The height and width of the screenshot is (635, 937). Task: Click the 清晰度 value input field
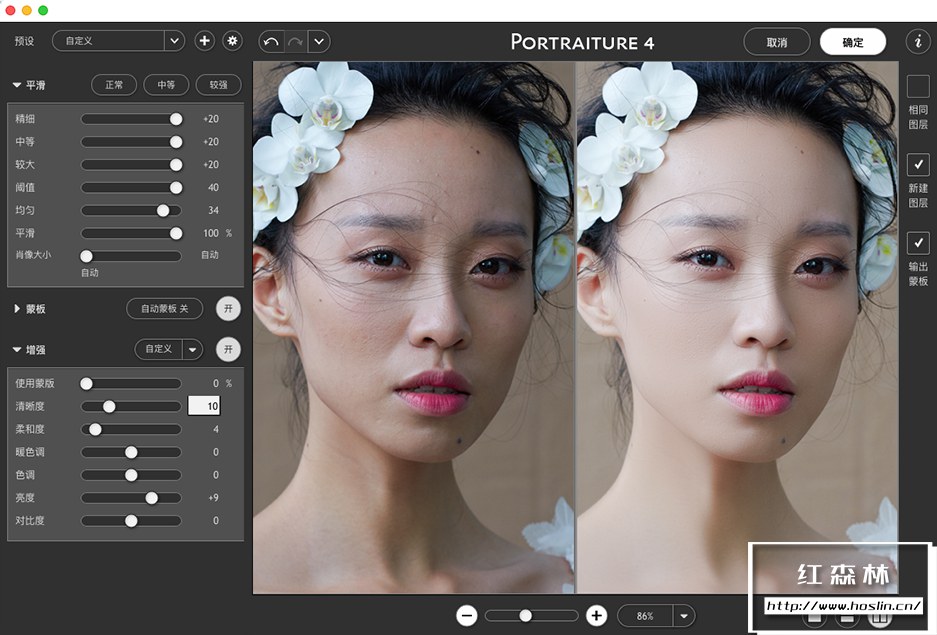[204, 406]
